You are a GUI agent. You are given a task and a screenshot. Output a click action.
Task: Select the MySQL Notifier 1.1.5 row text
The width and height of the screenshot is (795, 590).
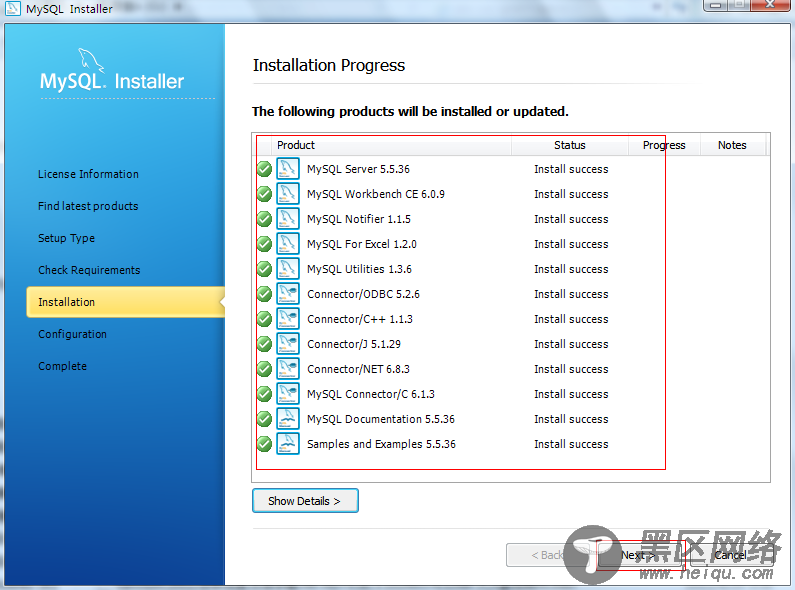tap(359, 219)
